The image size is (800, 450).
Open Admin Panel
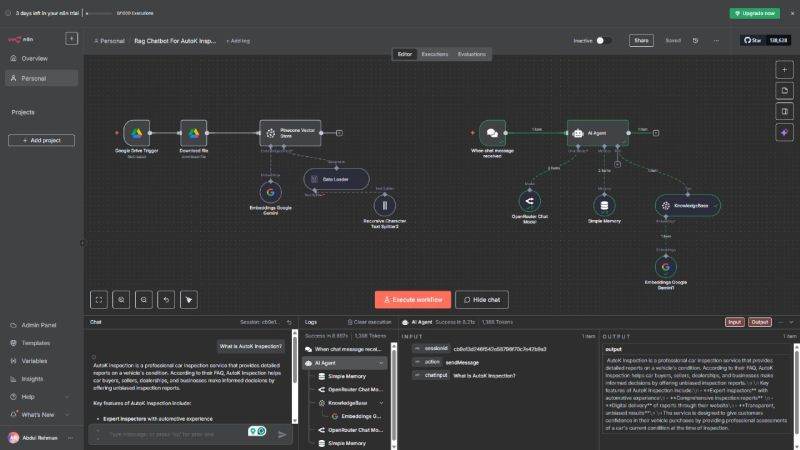(x=41, y=325)
